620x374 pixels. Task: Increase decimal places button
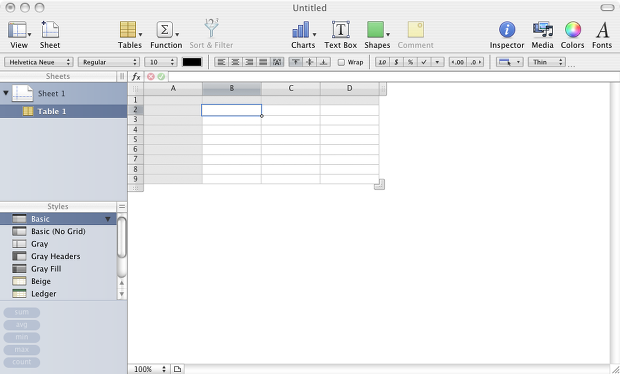[475, 62]
